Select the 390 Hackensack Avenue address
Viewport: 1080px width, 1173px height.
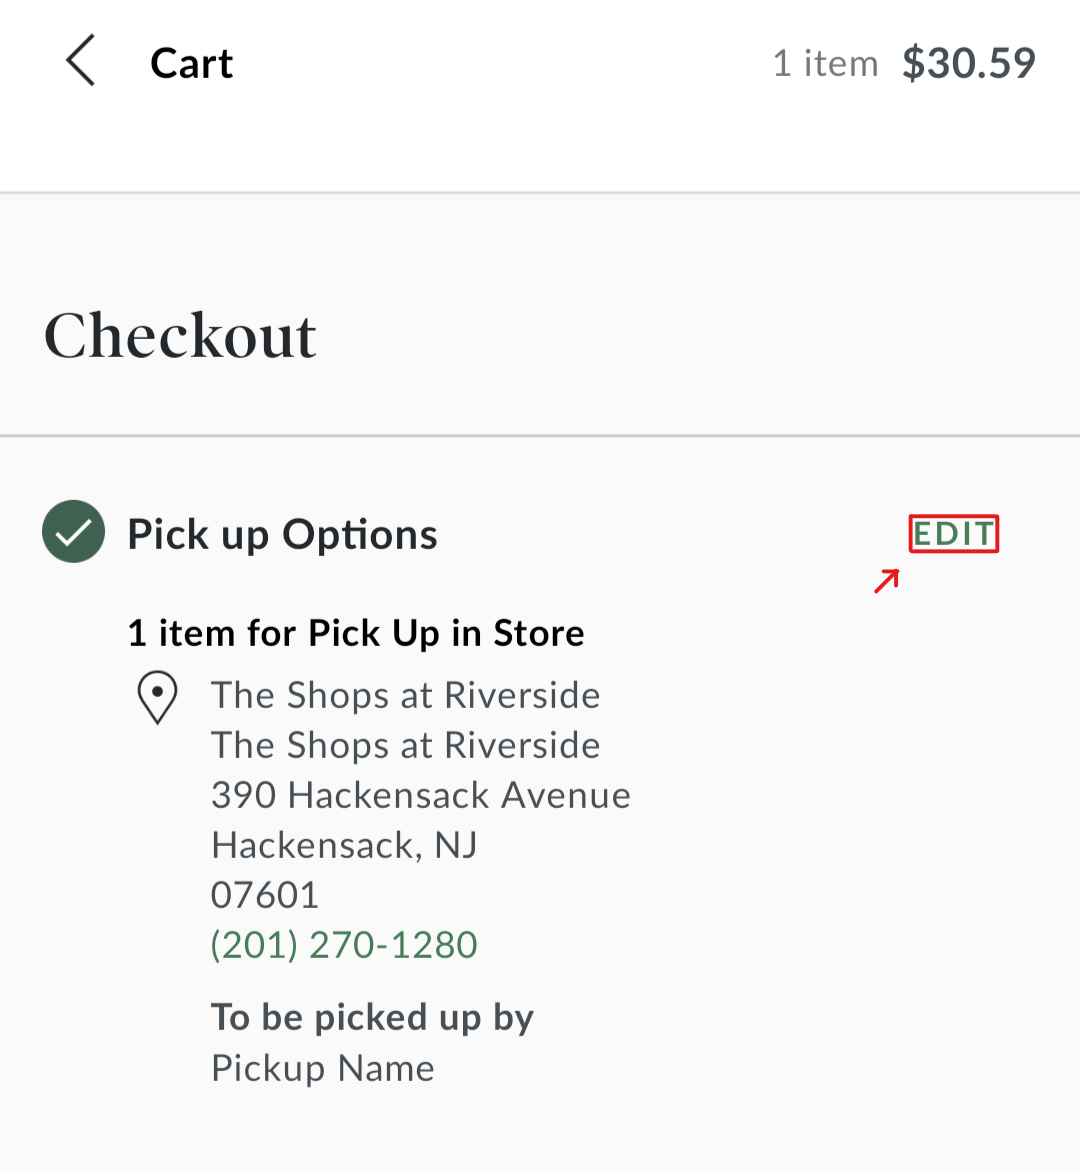(x=421, y=794)
